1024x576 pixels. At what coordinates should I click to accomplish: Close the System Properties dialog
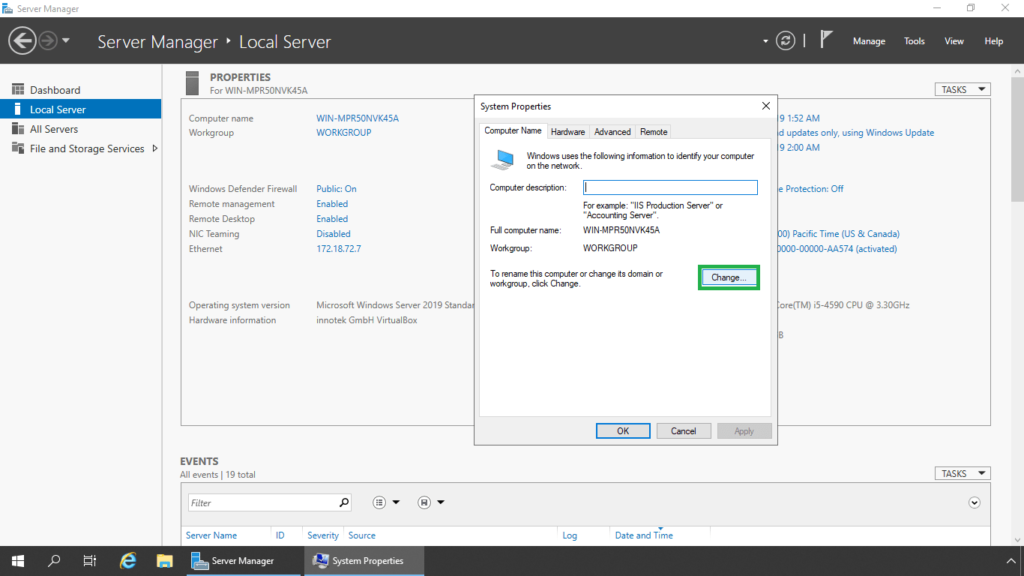765,106
